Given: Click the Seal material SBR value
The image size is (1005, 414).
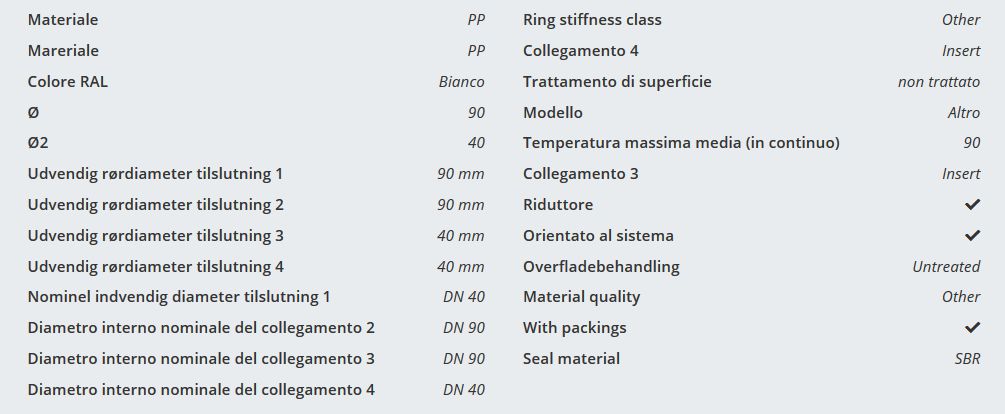Looking at the screenshot, I should [x=965, y=359].
